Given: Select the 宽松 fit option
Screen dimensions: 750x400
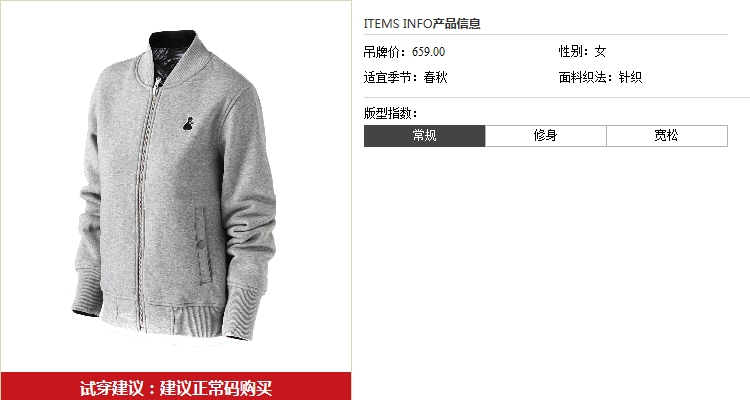Looking at the screenshot, I should click(x=667, y=136).
